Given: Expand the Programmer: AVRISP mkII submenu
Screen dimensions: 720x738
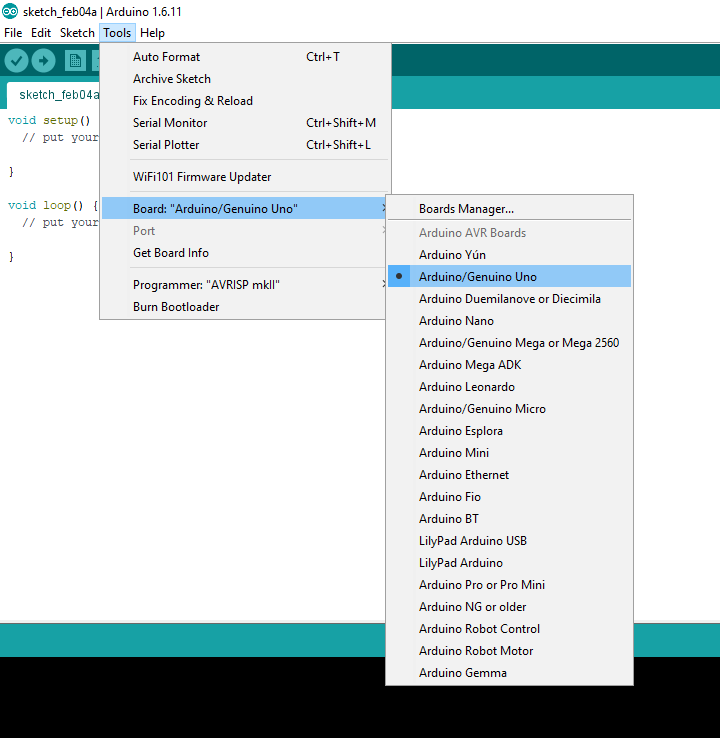Looking at the screenshot, I should coord(244,285).
